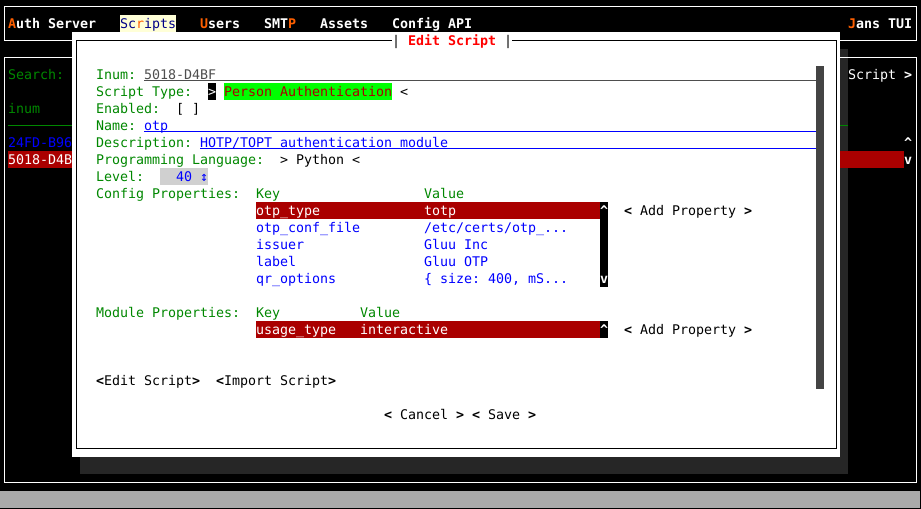This screenshot has width=921, height=509.
Task: Switch to the Auth Server tab
Action: (52, 23)
